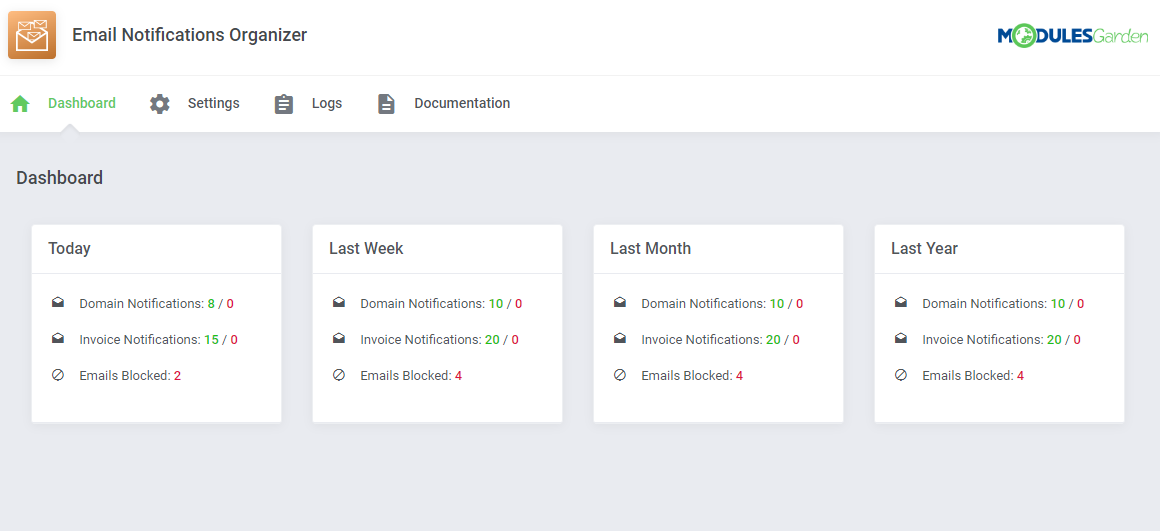Select the Last Week card header

438,249
